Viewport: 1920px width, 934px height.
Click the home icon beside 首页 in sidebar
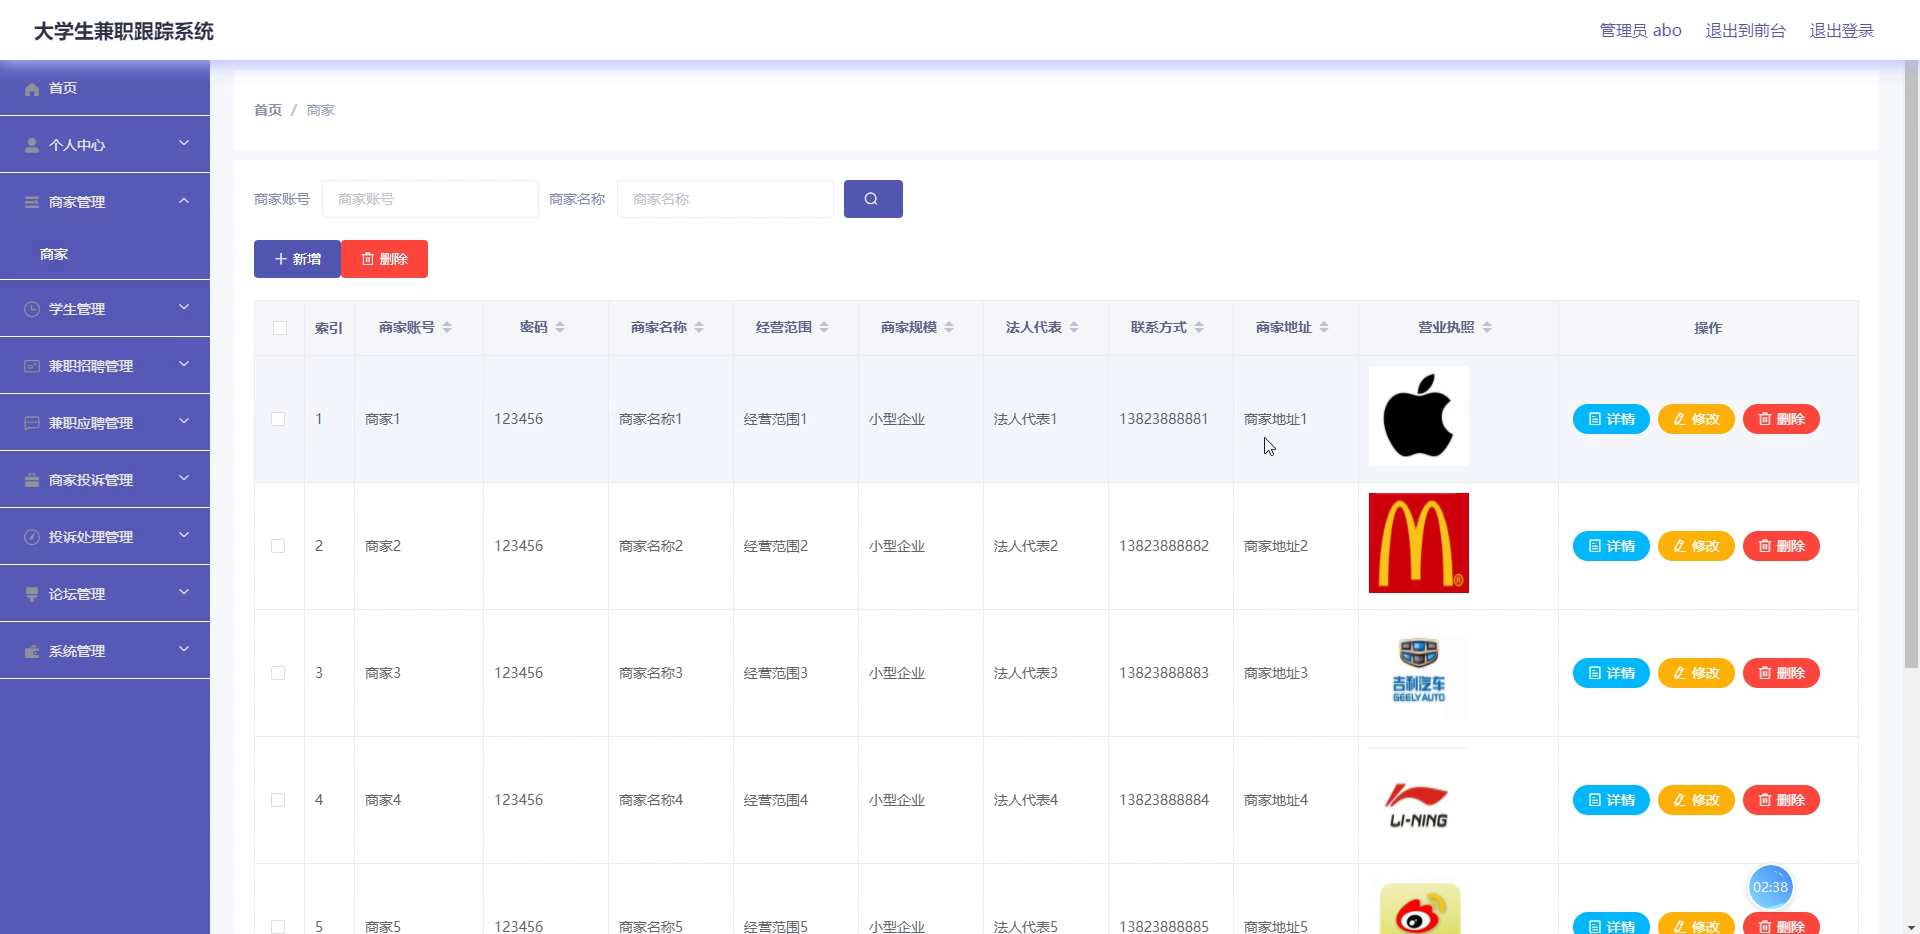[x=32, y=89]
